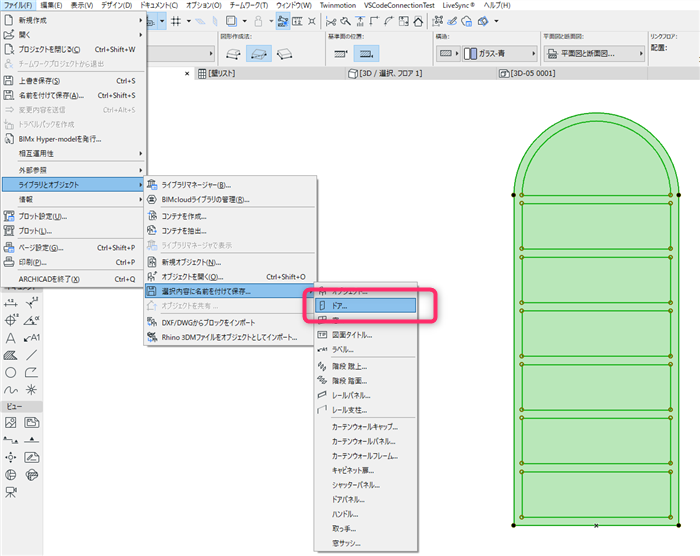This screenshot has height=556, width=700.
Task: Select the Spline tool
Action: click(11, 390)
